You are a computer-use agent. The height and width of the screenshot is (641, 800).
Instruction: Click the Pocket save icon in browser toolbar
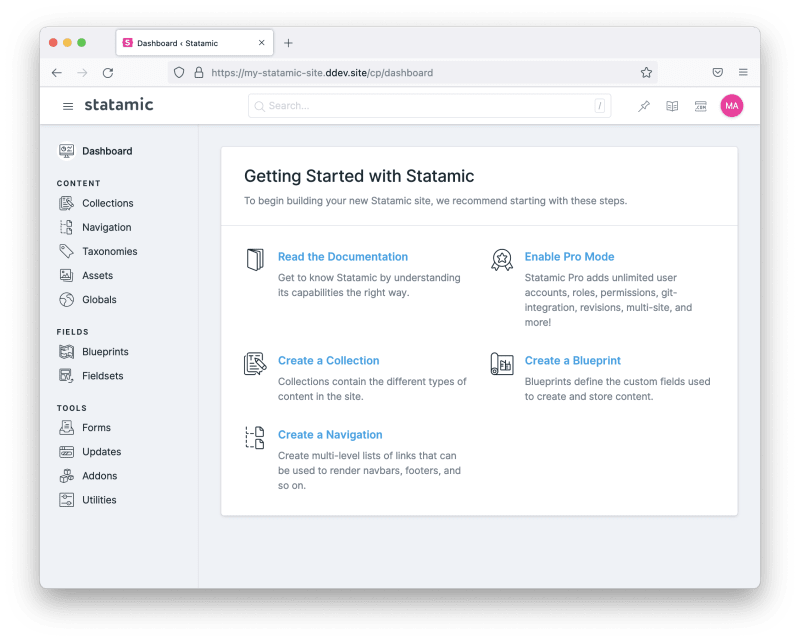pos(718,72)
